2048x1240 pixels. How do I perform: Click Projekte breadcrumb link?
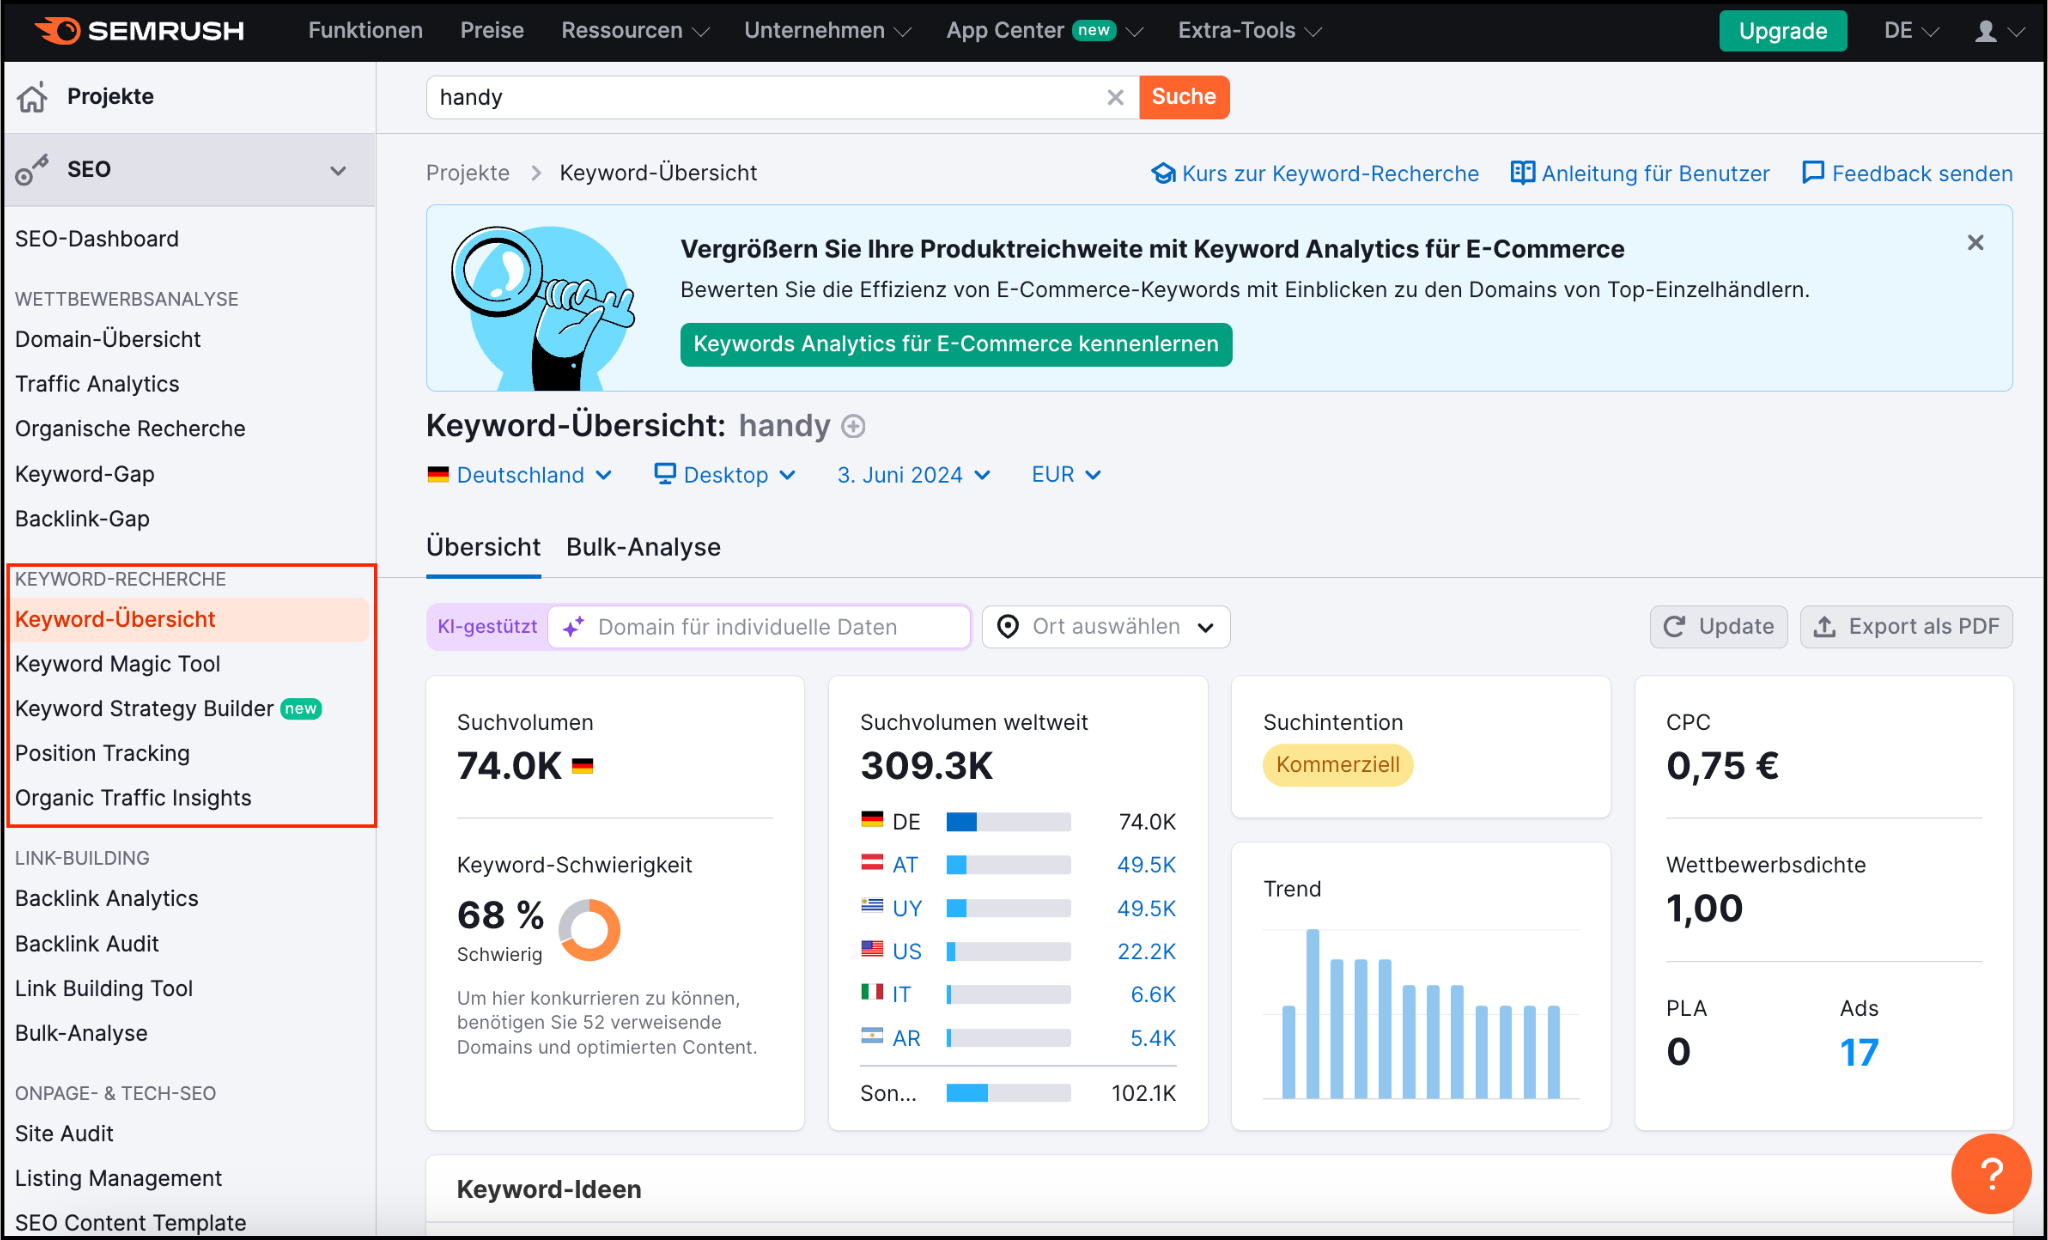468,173
